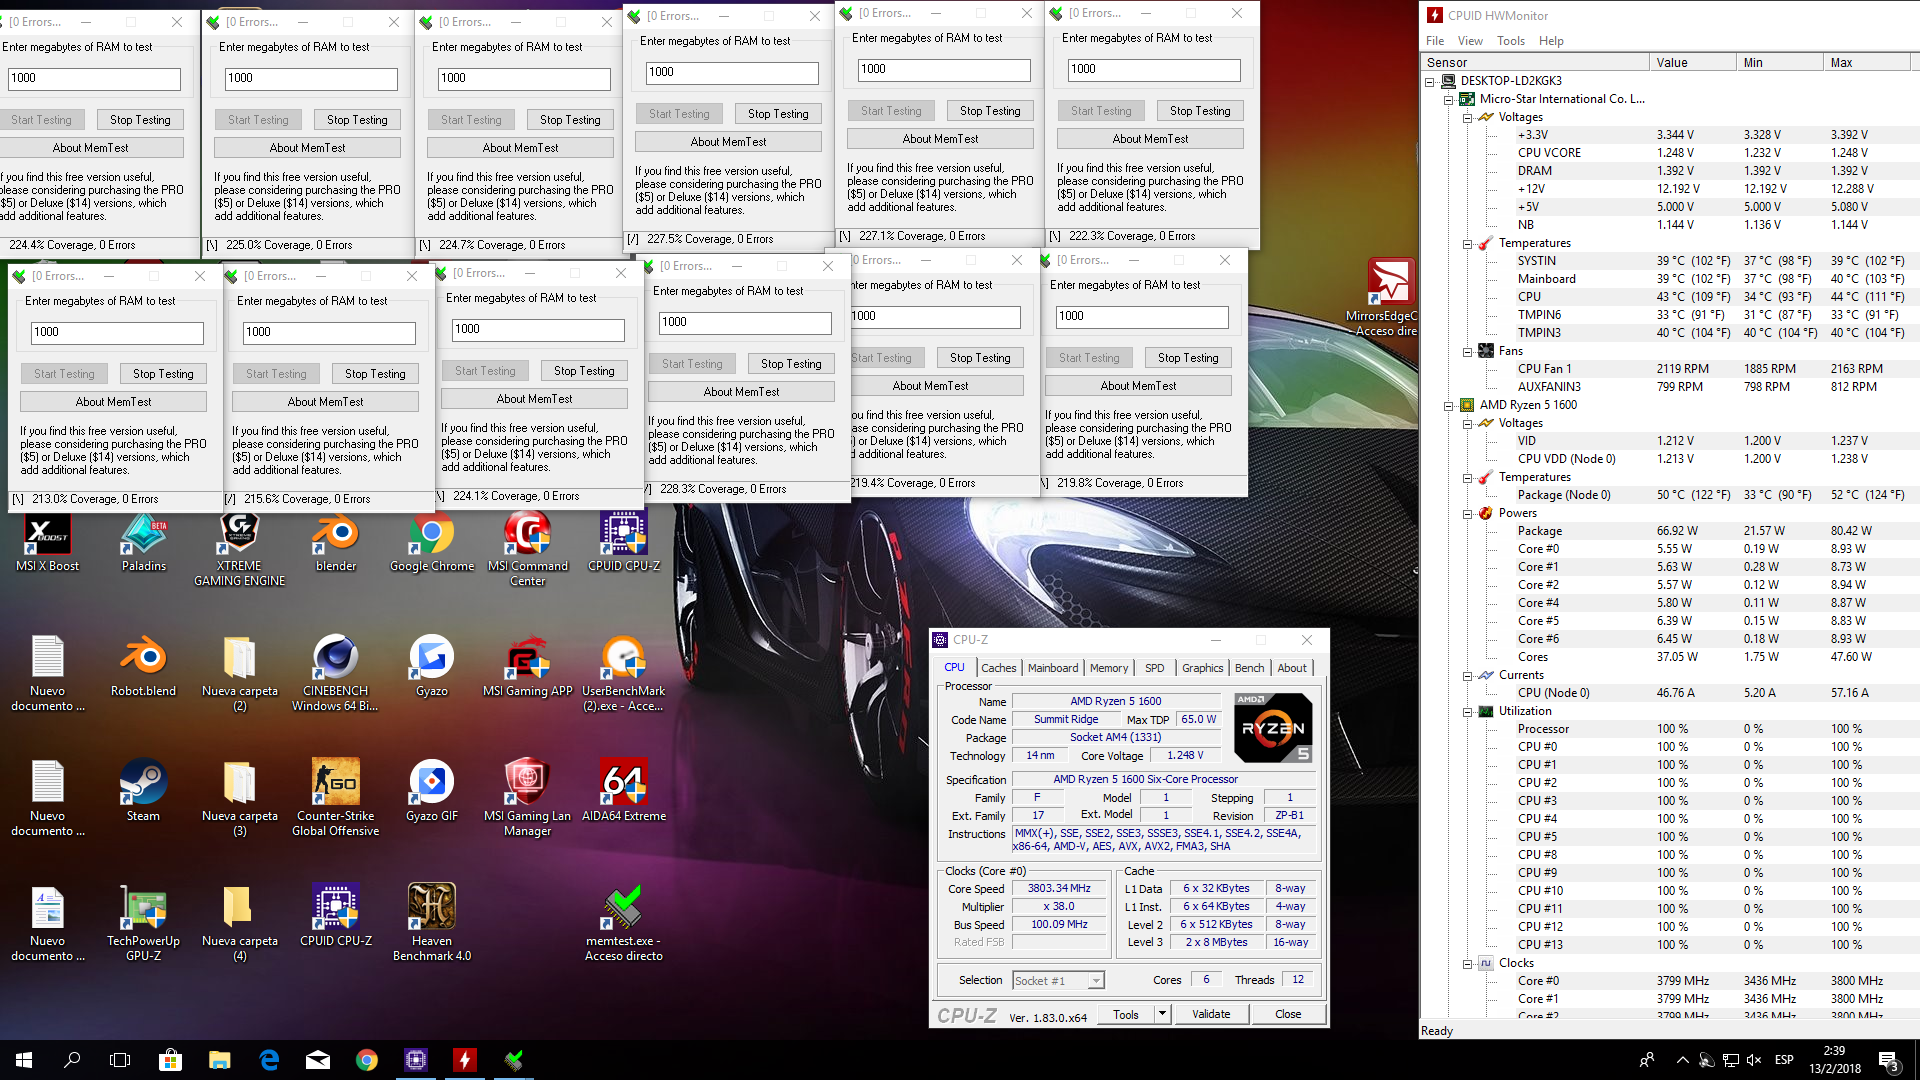Image resolution: width=1920 pixels, height=1080 pixels.
Task: Collapse Micro-Star International node
Action: (1448, 100)
